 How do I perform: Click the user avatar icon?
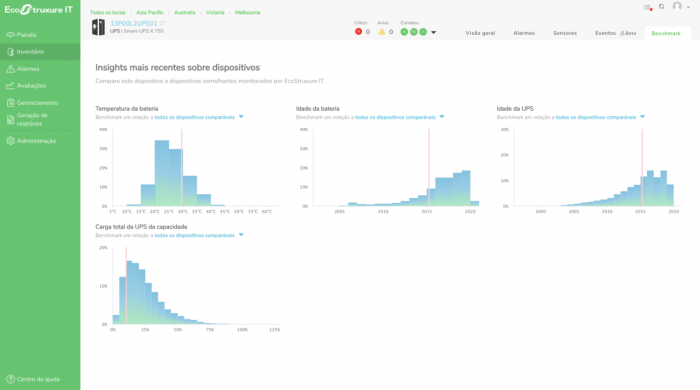pyautogui.click(x=677, y=6)
